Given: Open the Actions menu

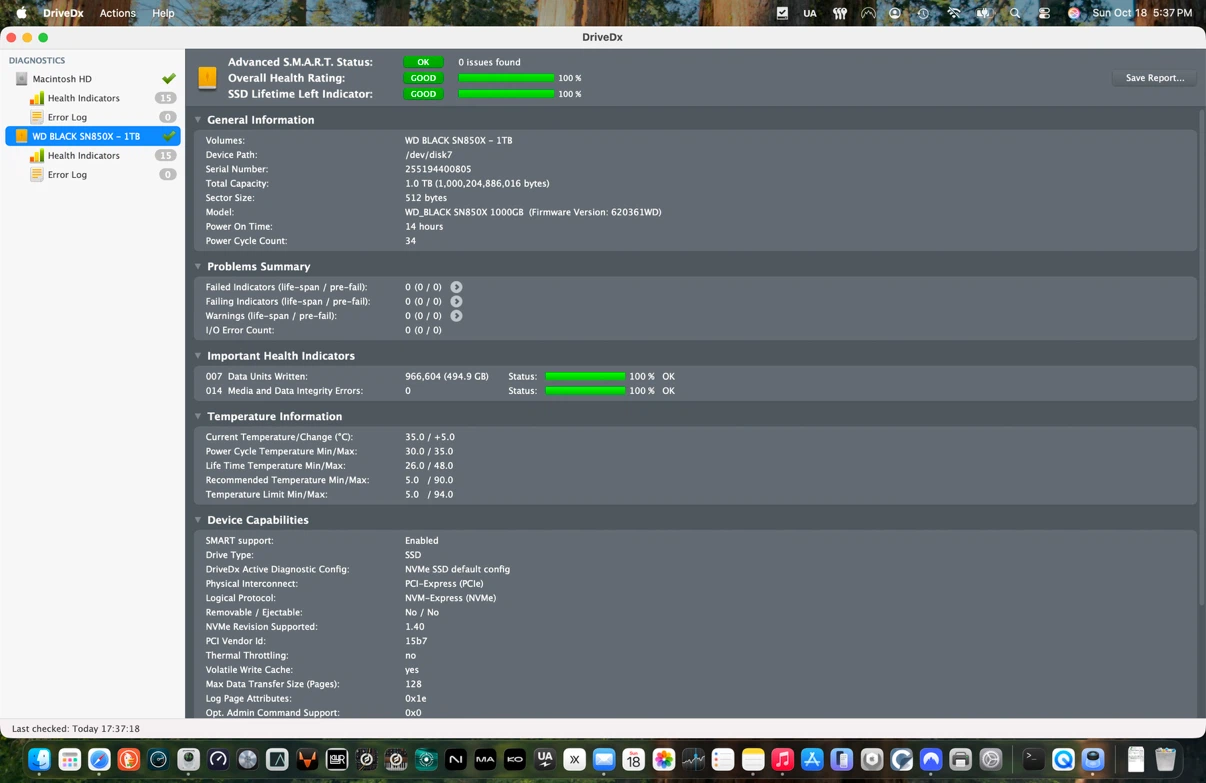Looking at the screenshot, I should click(x=117, y=13).
